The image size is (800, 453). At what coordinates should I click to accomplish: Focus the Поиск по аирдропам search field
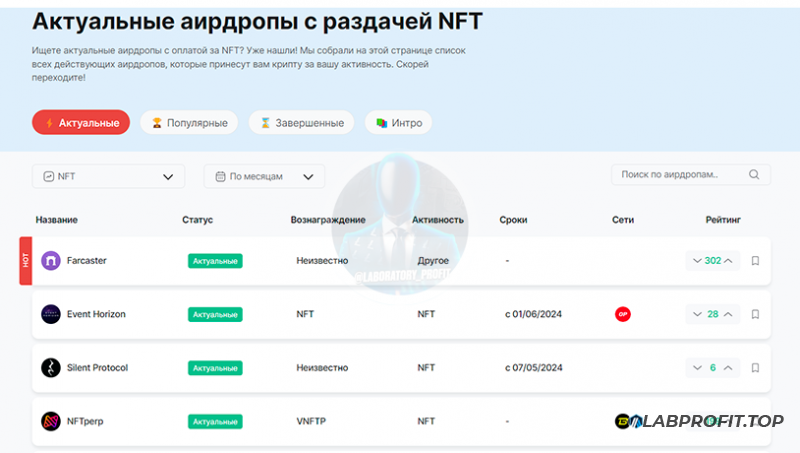(x=680, y=175)
